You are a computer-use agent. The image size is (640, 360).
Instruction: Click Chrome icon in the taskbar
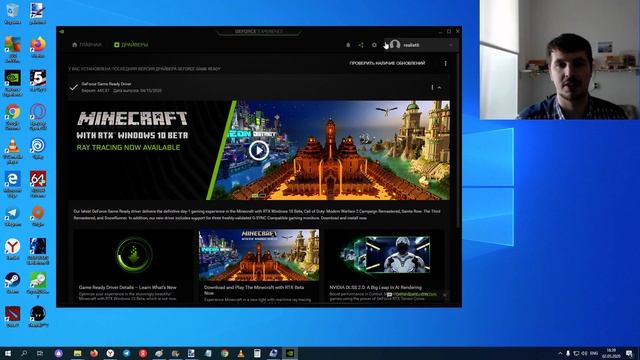click(224, 353)
